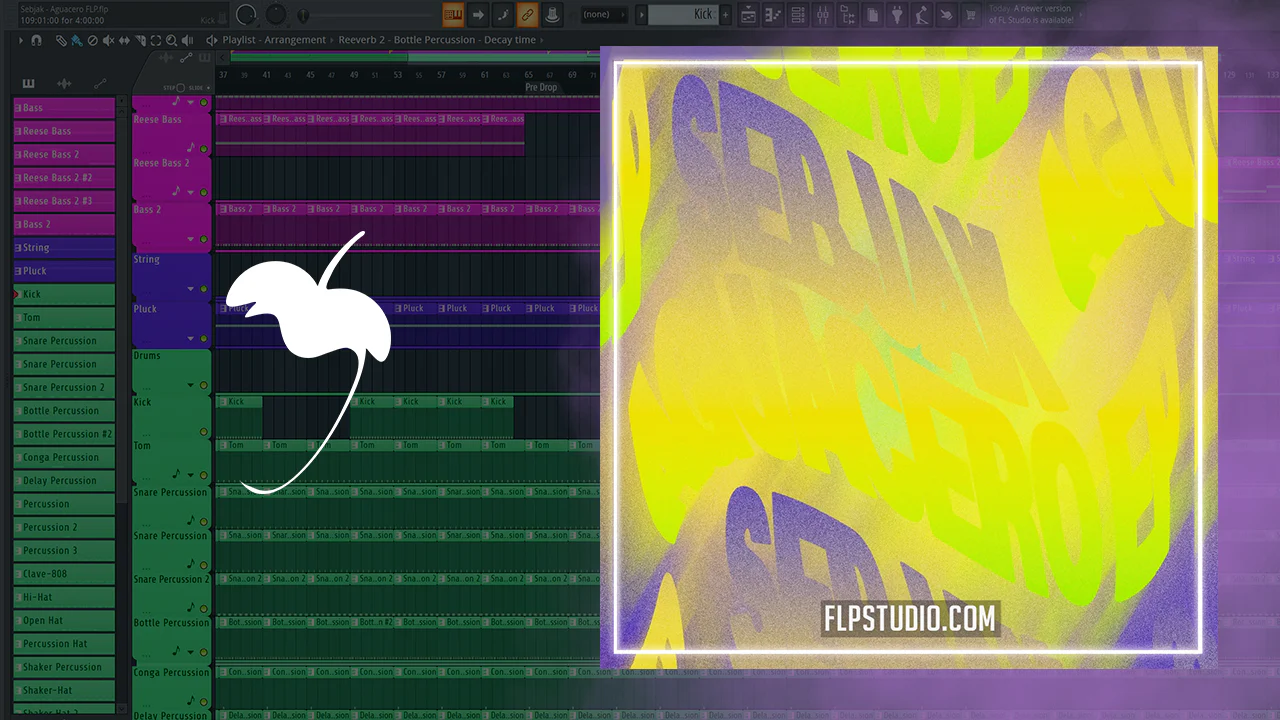Select the Tom pattern in picker
This screenshot has width=1280, height=720.
pyautogui.click(x=64, y=317)
